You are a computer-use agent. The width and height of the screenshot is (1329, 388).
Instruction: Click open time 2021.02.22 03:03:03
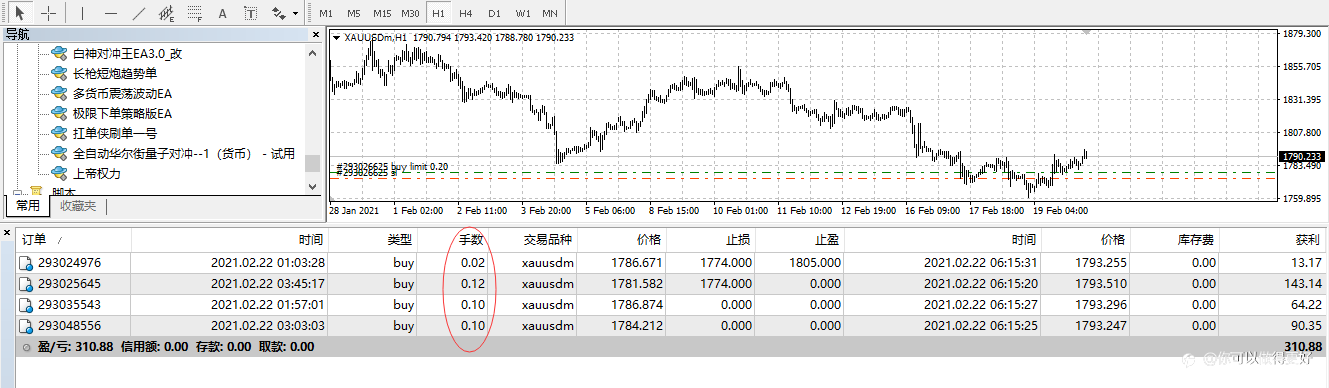click(x=267, y=325)
